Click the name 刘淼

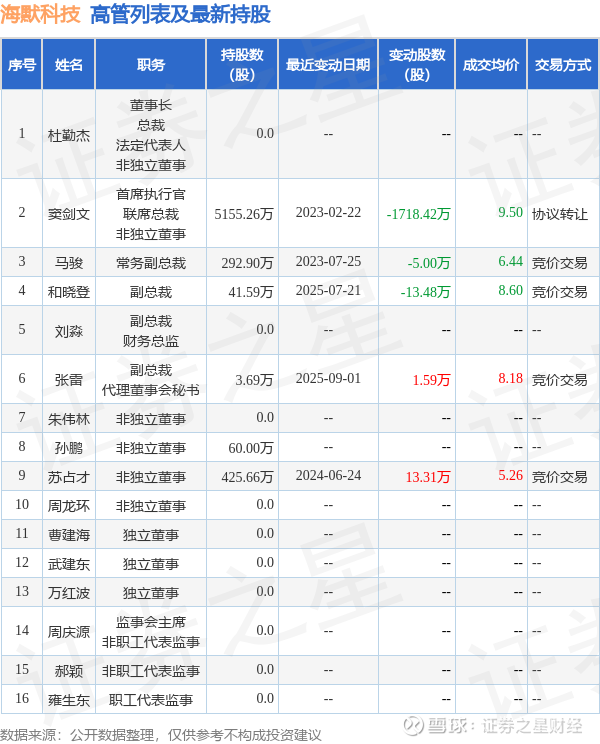click(x=69, y=331)
